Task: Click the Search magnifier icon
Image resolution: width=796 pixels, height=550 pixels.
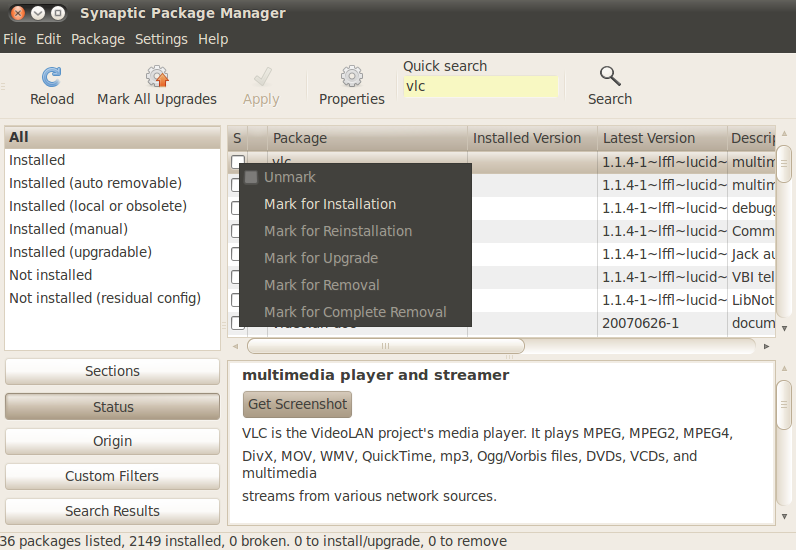Action: pos(610,77)
